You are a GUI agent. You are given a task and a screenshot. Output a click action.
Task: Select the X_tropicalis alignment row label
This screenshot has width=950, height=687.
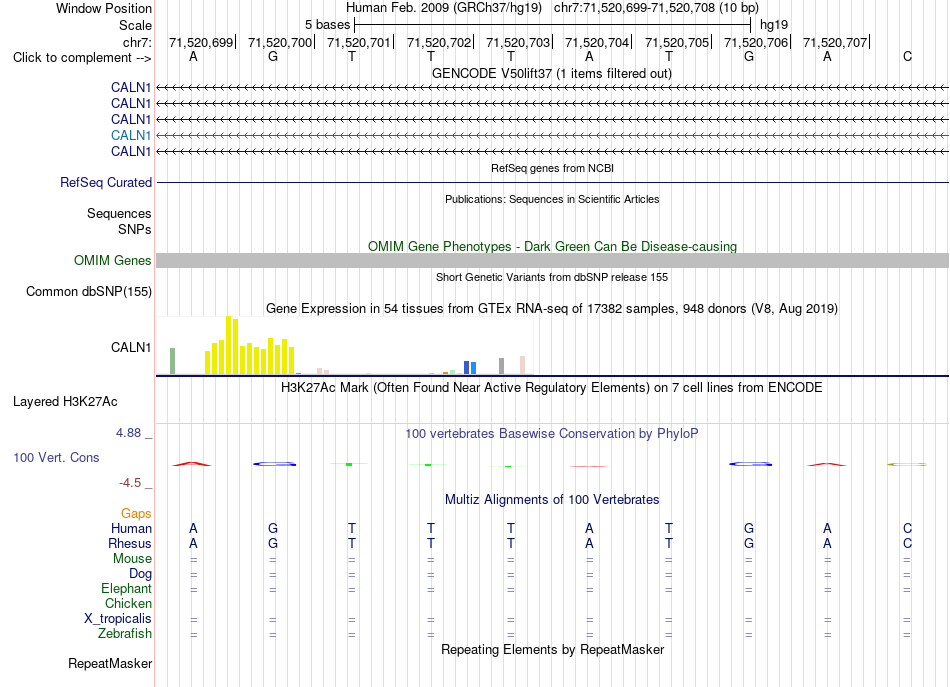click(x=118, y=619)
